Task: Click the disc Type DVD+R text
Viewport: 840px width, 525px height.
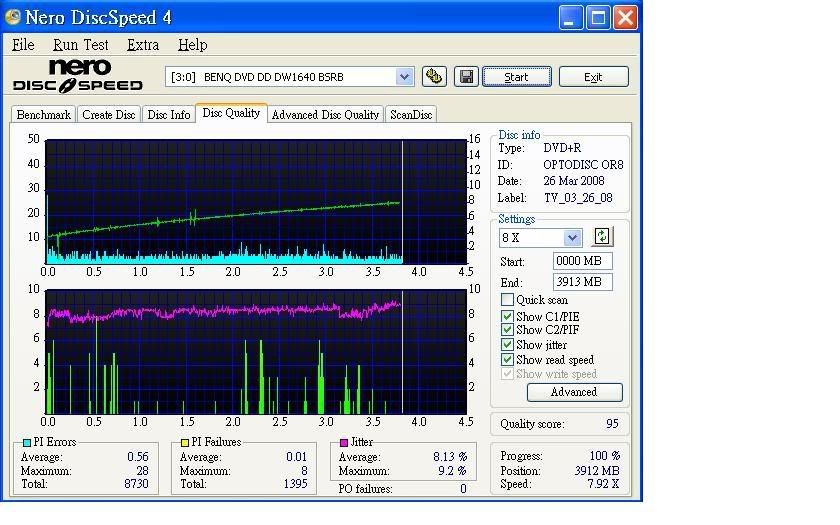Action: (x=562, y=148)
